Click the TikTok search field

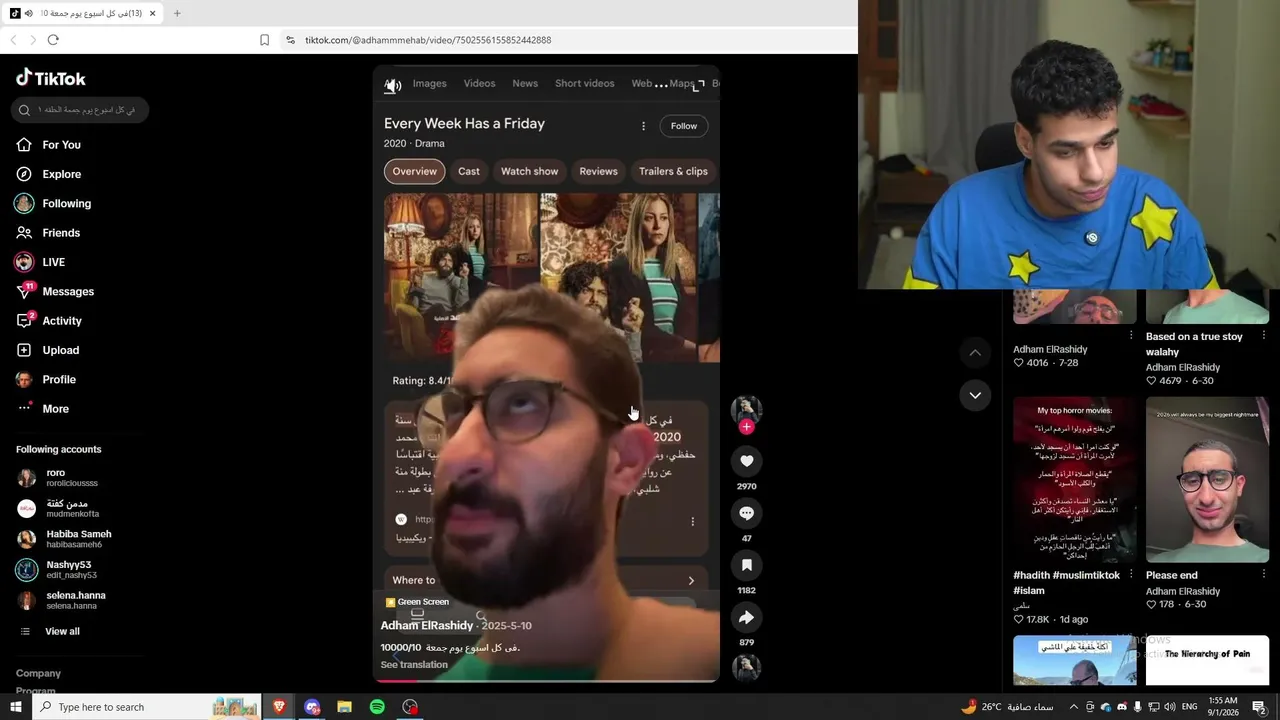tap(80, 109)
